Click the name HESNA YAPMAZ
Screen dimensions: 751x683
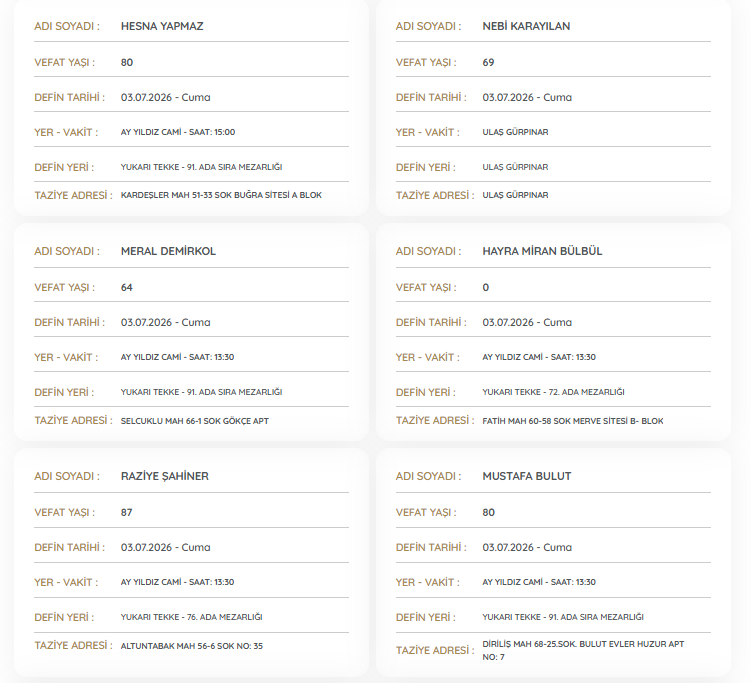[162, 26]
